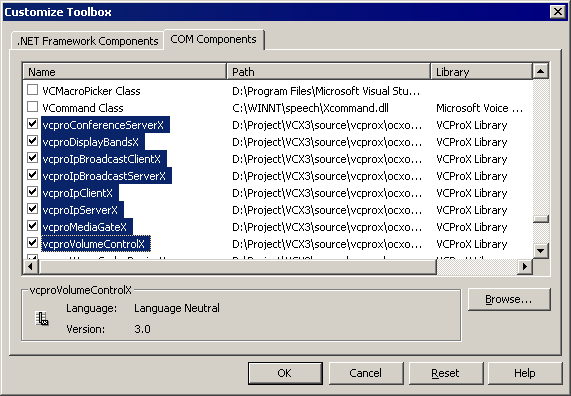This screenshot has width=571, height=396.
Task: Uncheck vcproVolumeControlX checkbox
Action: coord(32,243)
